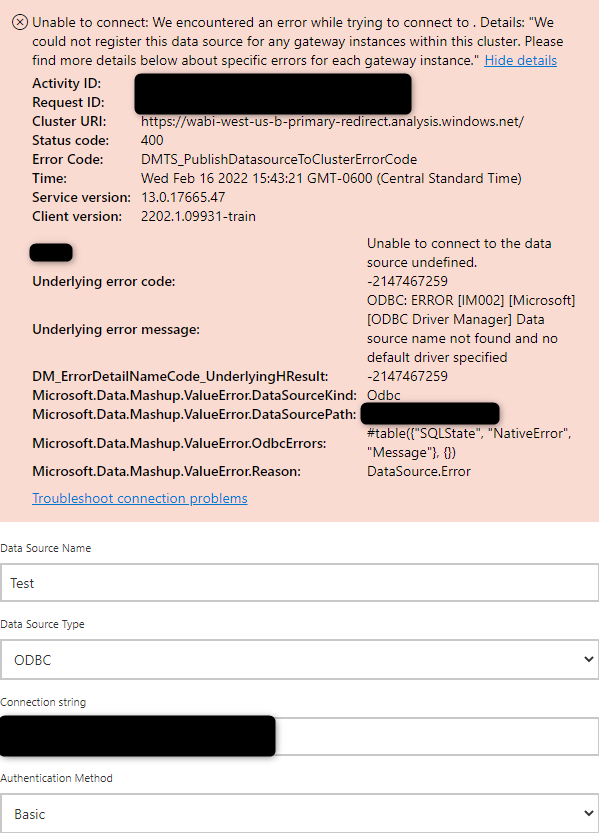The width and height of the screenshot is (599, 833).
Task: Click the Hide details link
Action: pyautogui.click(x=520, y=61)
